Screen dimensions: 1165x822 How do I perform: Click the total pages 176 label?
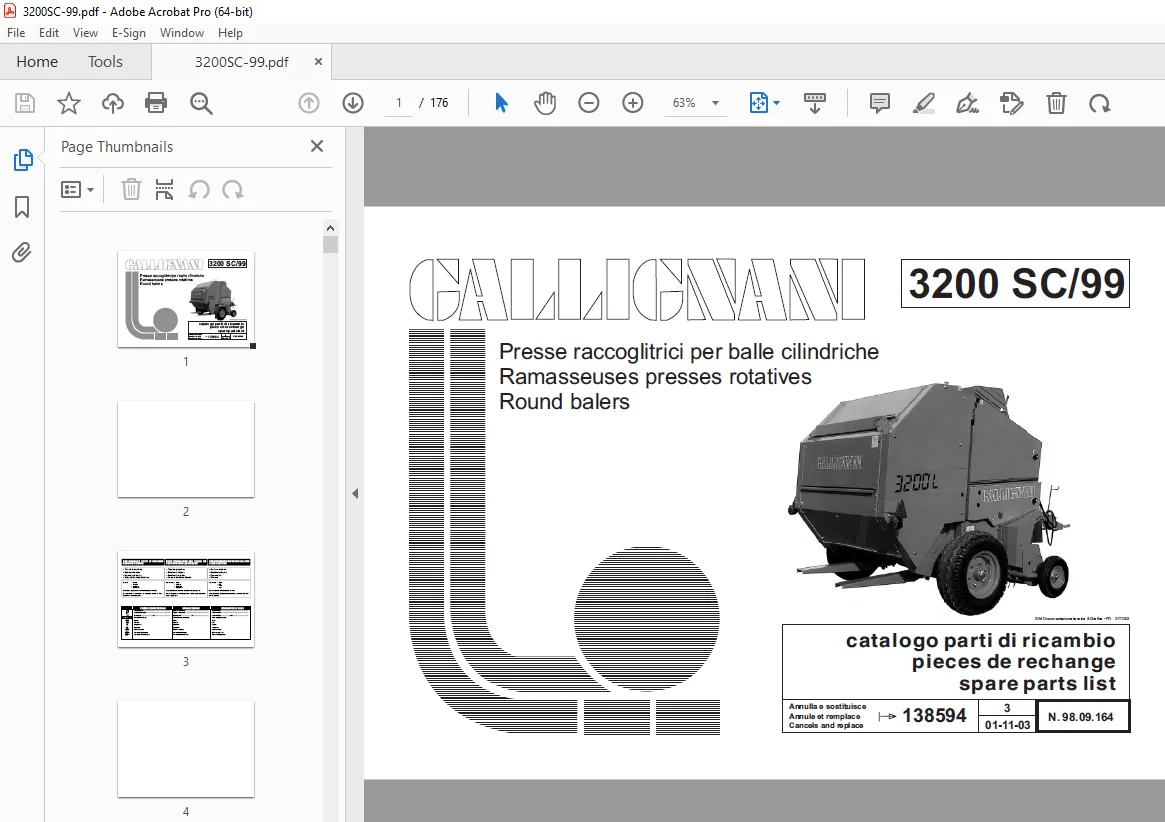pos(439,103)
